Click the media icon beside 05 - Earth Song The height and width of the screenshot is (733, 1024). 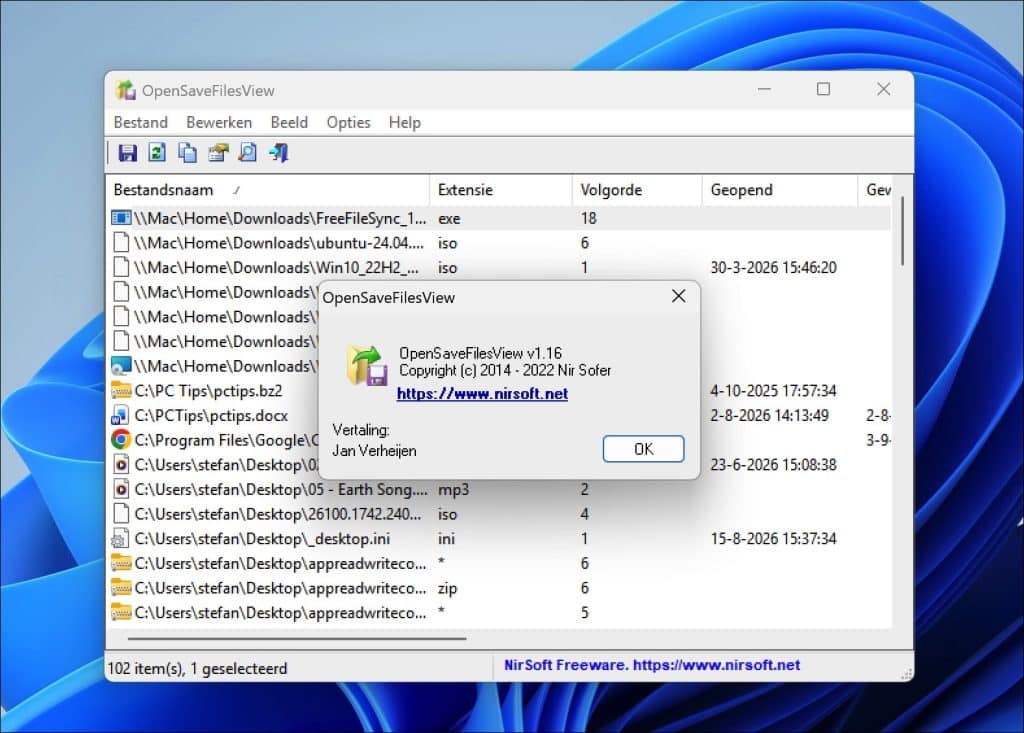tap(121, 489)
